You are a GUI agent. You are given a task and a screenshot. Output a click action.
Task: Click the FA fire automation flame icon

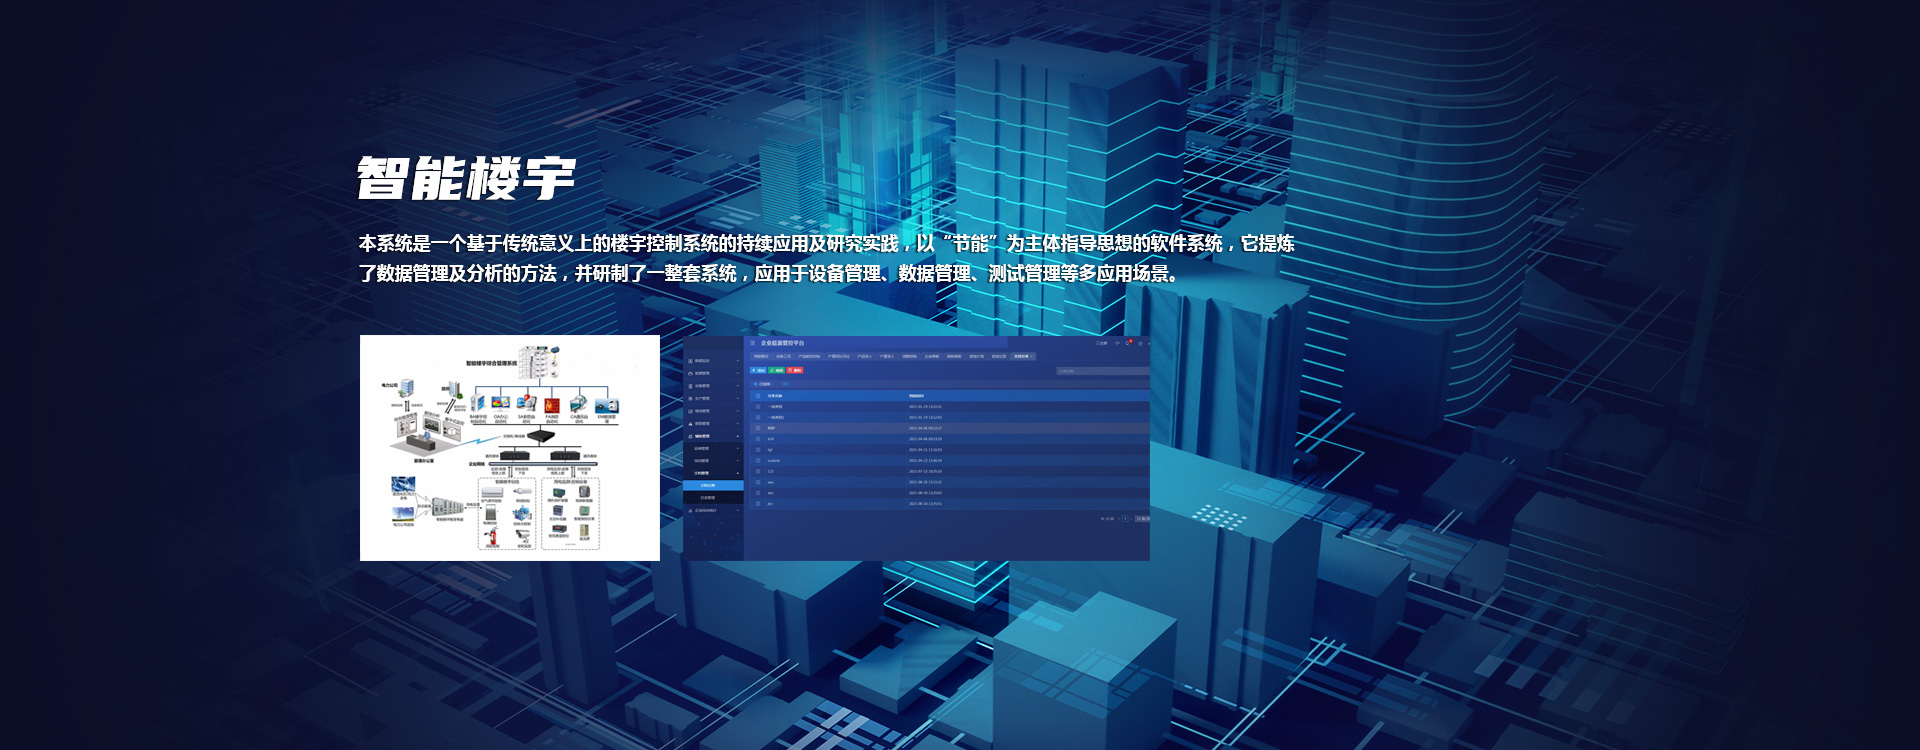552,404
